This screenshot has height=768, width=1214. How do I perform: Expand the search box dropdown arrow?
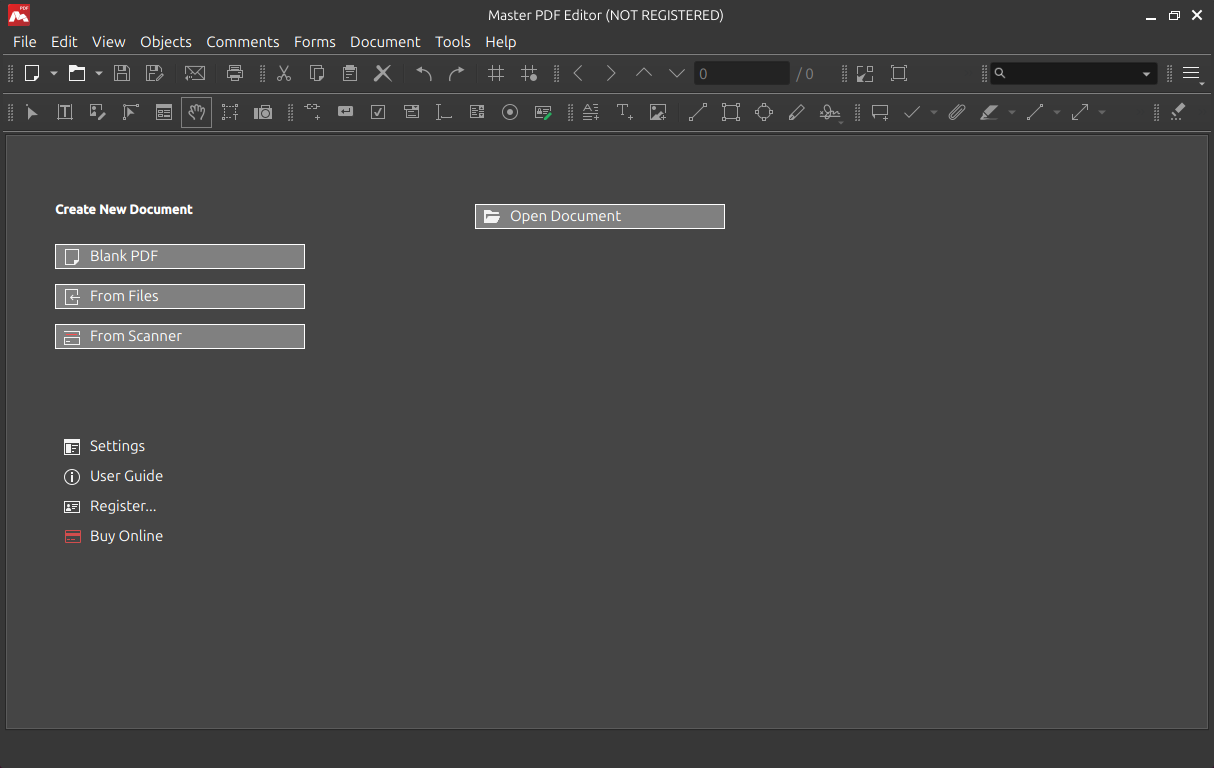point(1146,74)
